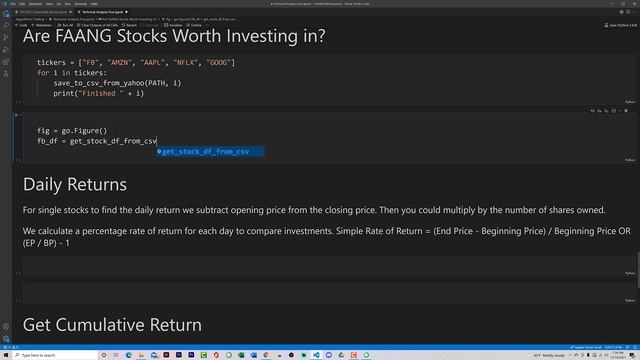Open the notification center icon in system tray

pos(632,355)
